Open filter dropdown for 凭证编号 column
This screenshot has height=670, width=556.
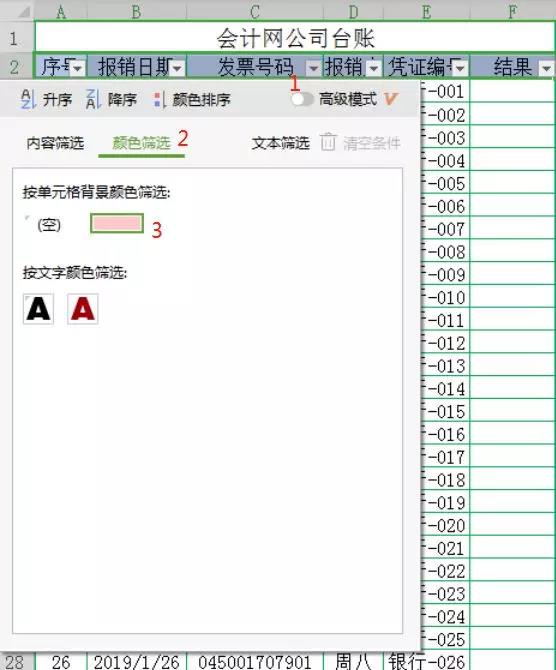460,68
